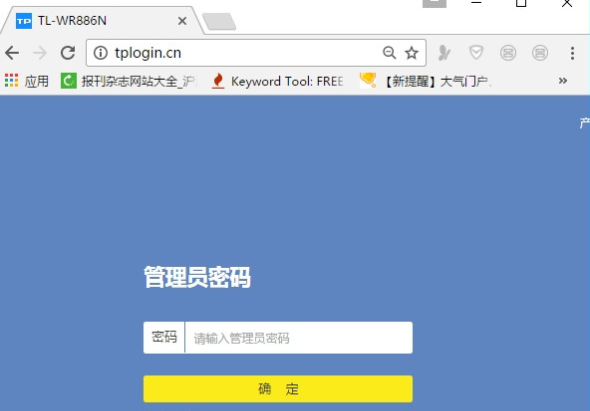Open the 新提醒 大气门户 bookmark
The width and height of the screenshot is (590, 411).
[x=426, y=81]
